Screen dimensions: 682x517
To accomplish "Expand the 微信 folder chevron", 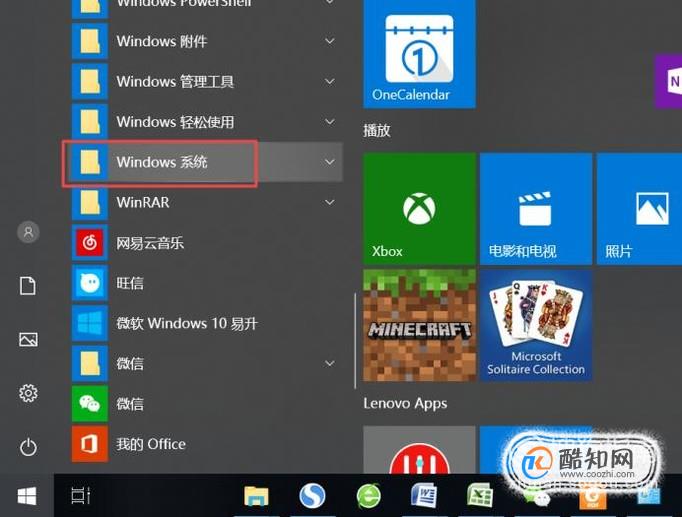I will coord(330,364).
